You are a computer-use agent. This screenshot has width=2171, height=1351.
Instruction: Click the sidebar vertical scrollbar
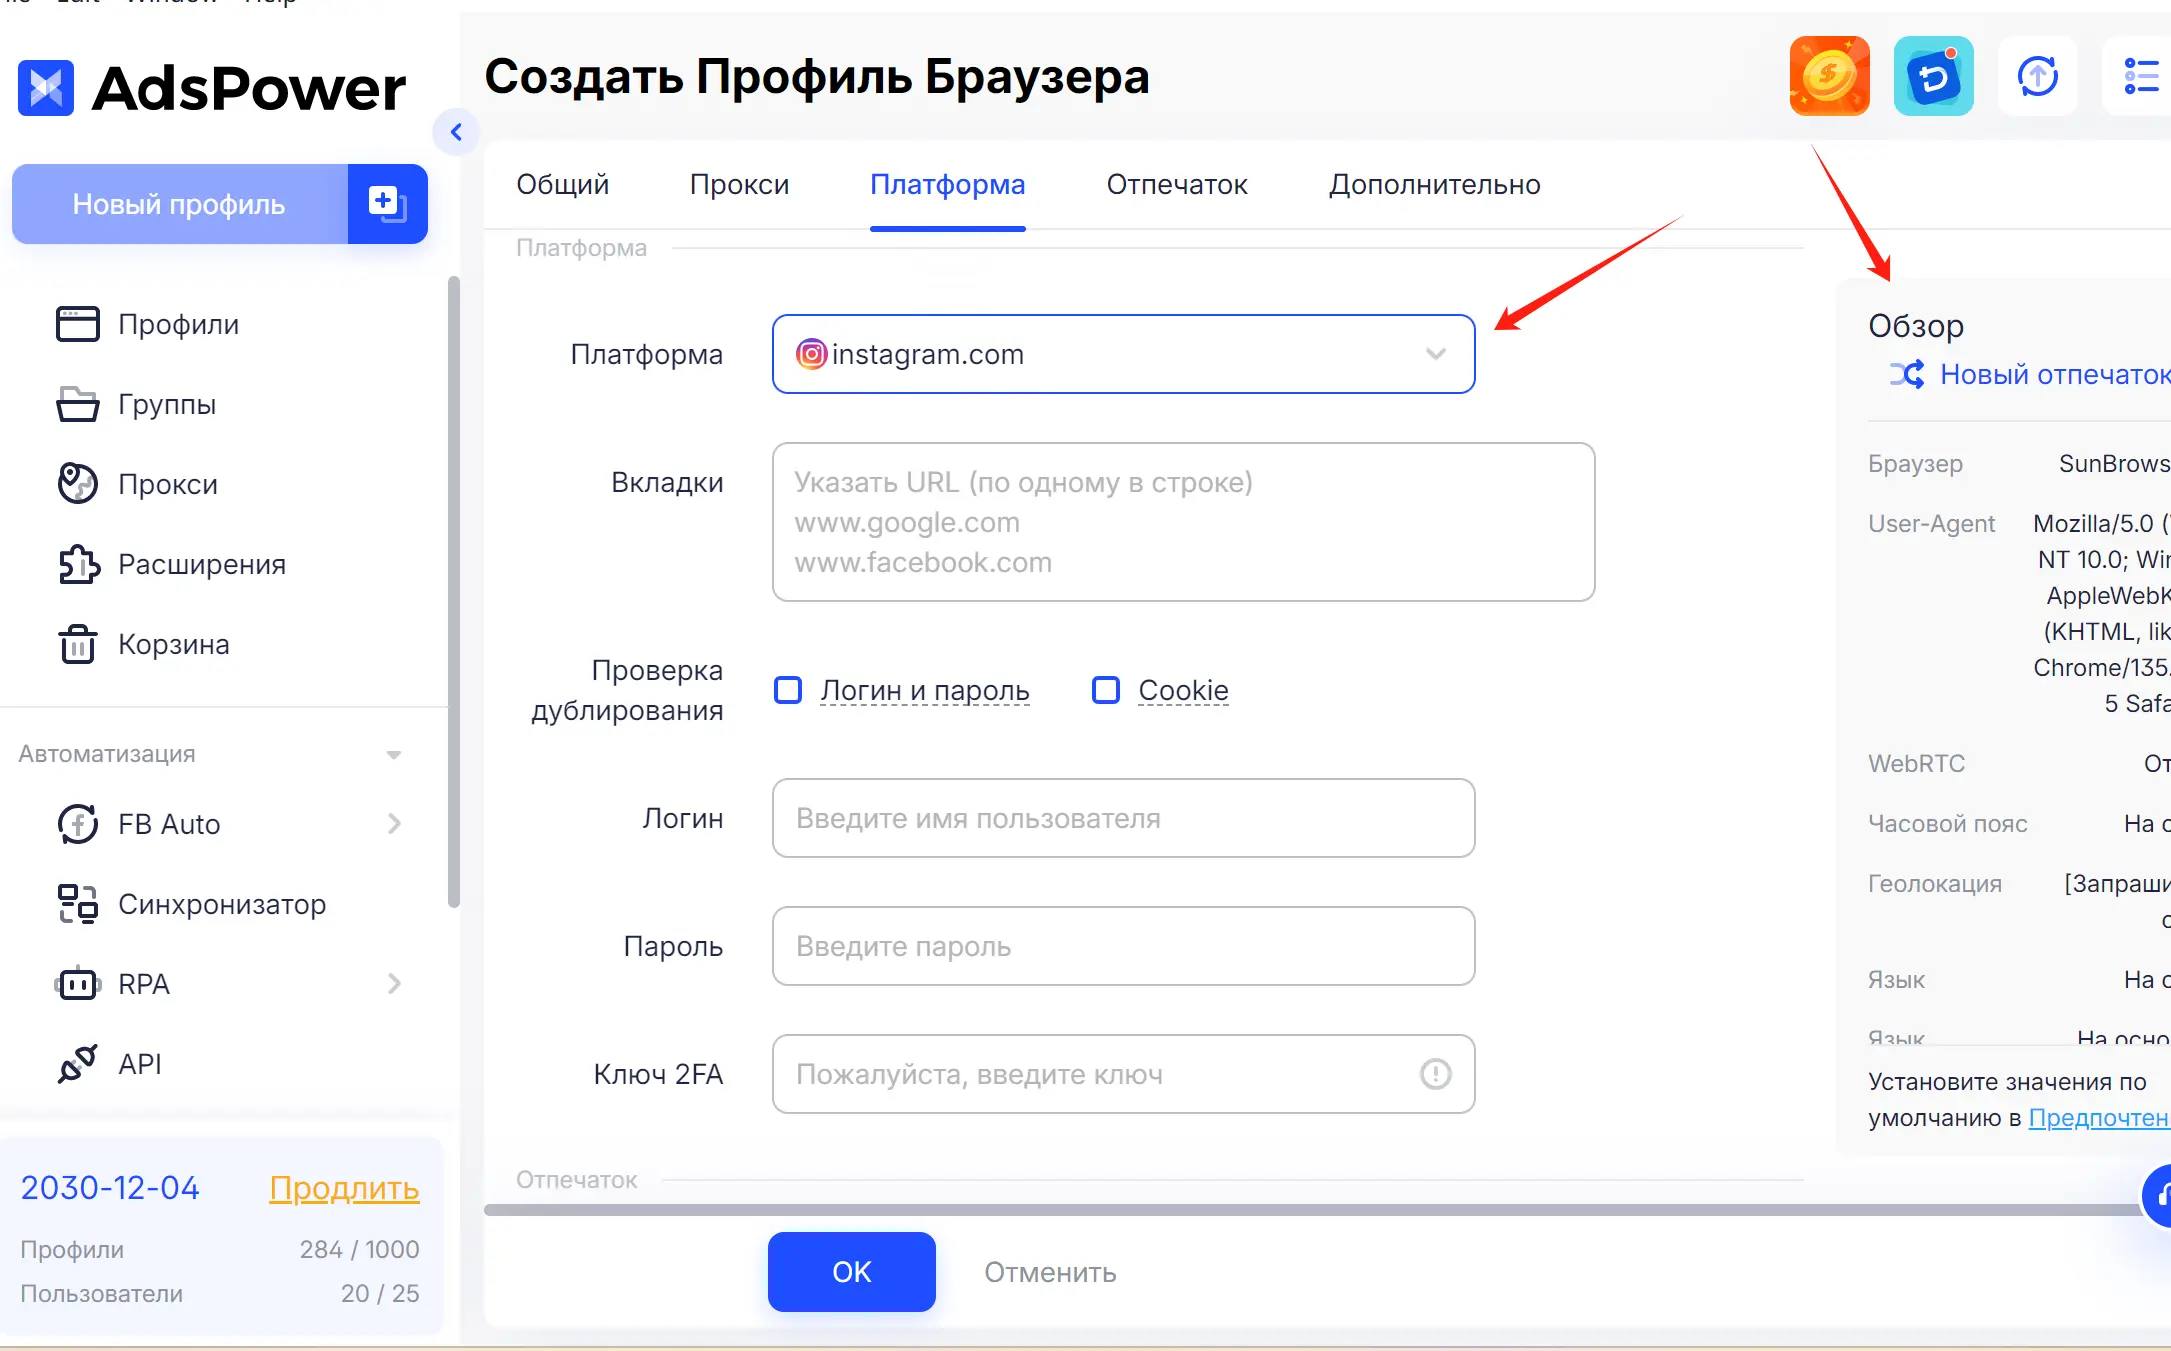point(454,592)
